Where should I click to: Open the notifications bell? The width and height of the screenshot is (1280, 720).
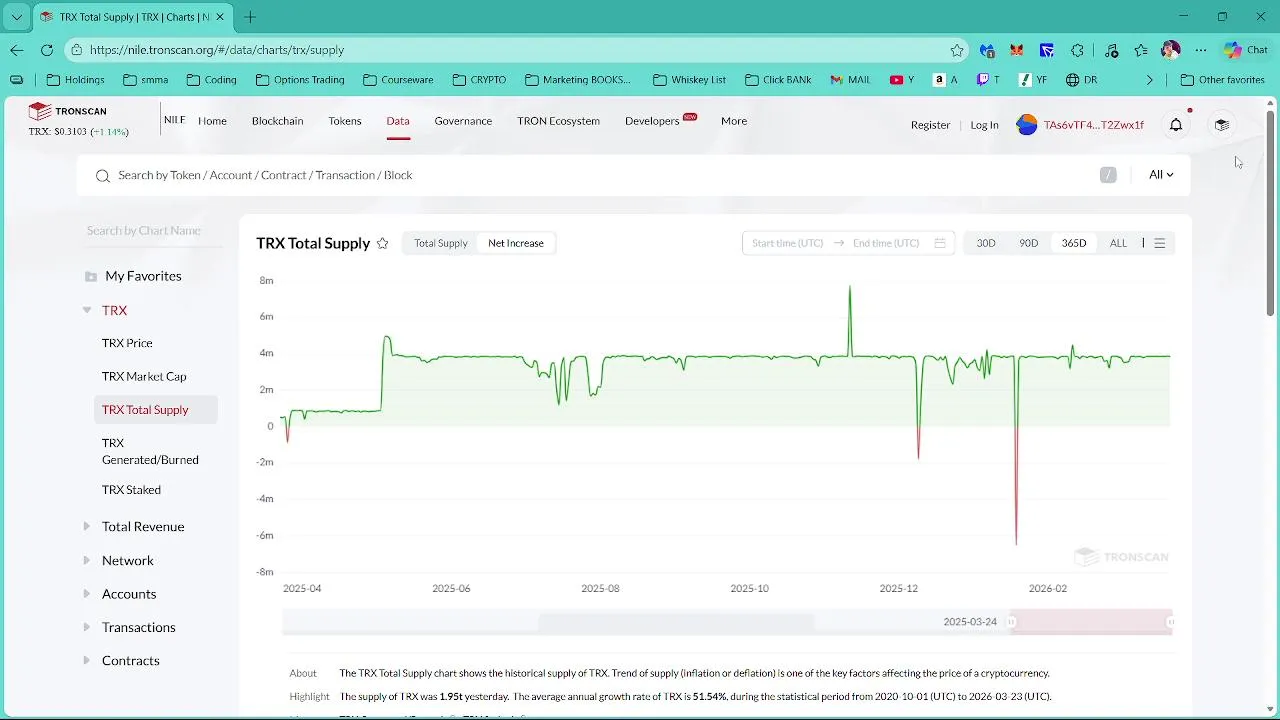(1176, 125)
